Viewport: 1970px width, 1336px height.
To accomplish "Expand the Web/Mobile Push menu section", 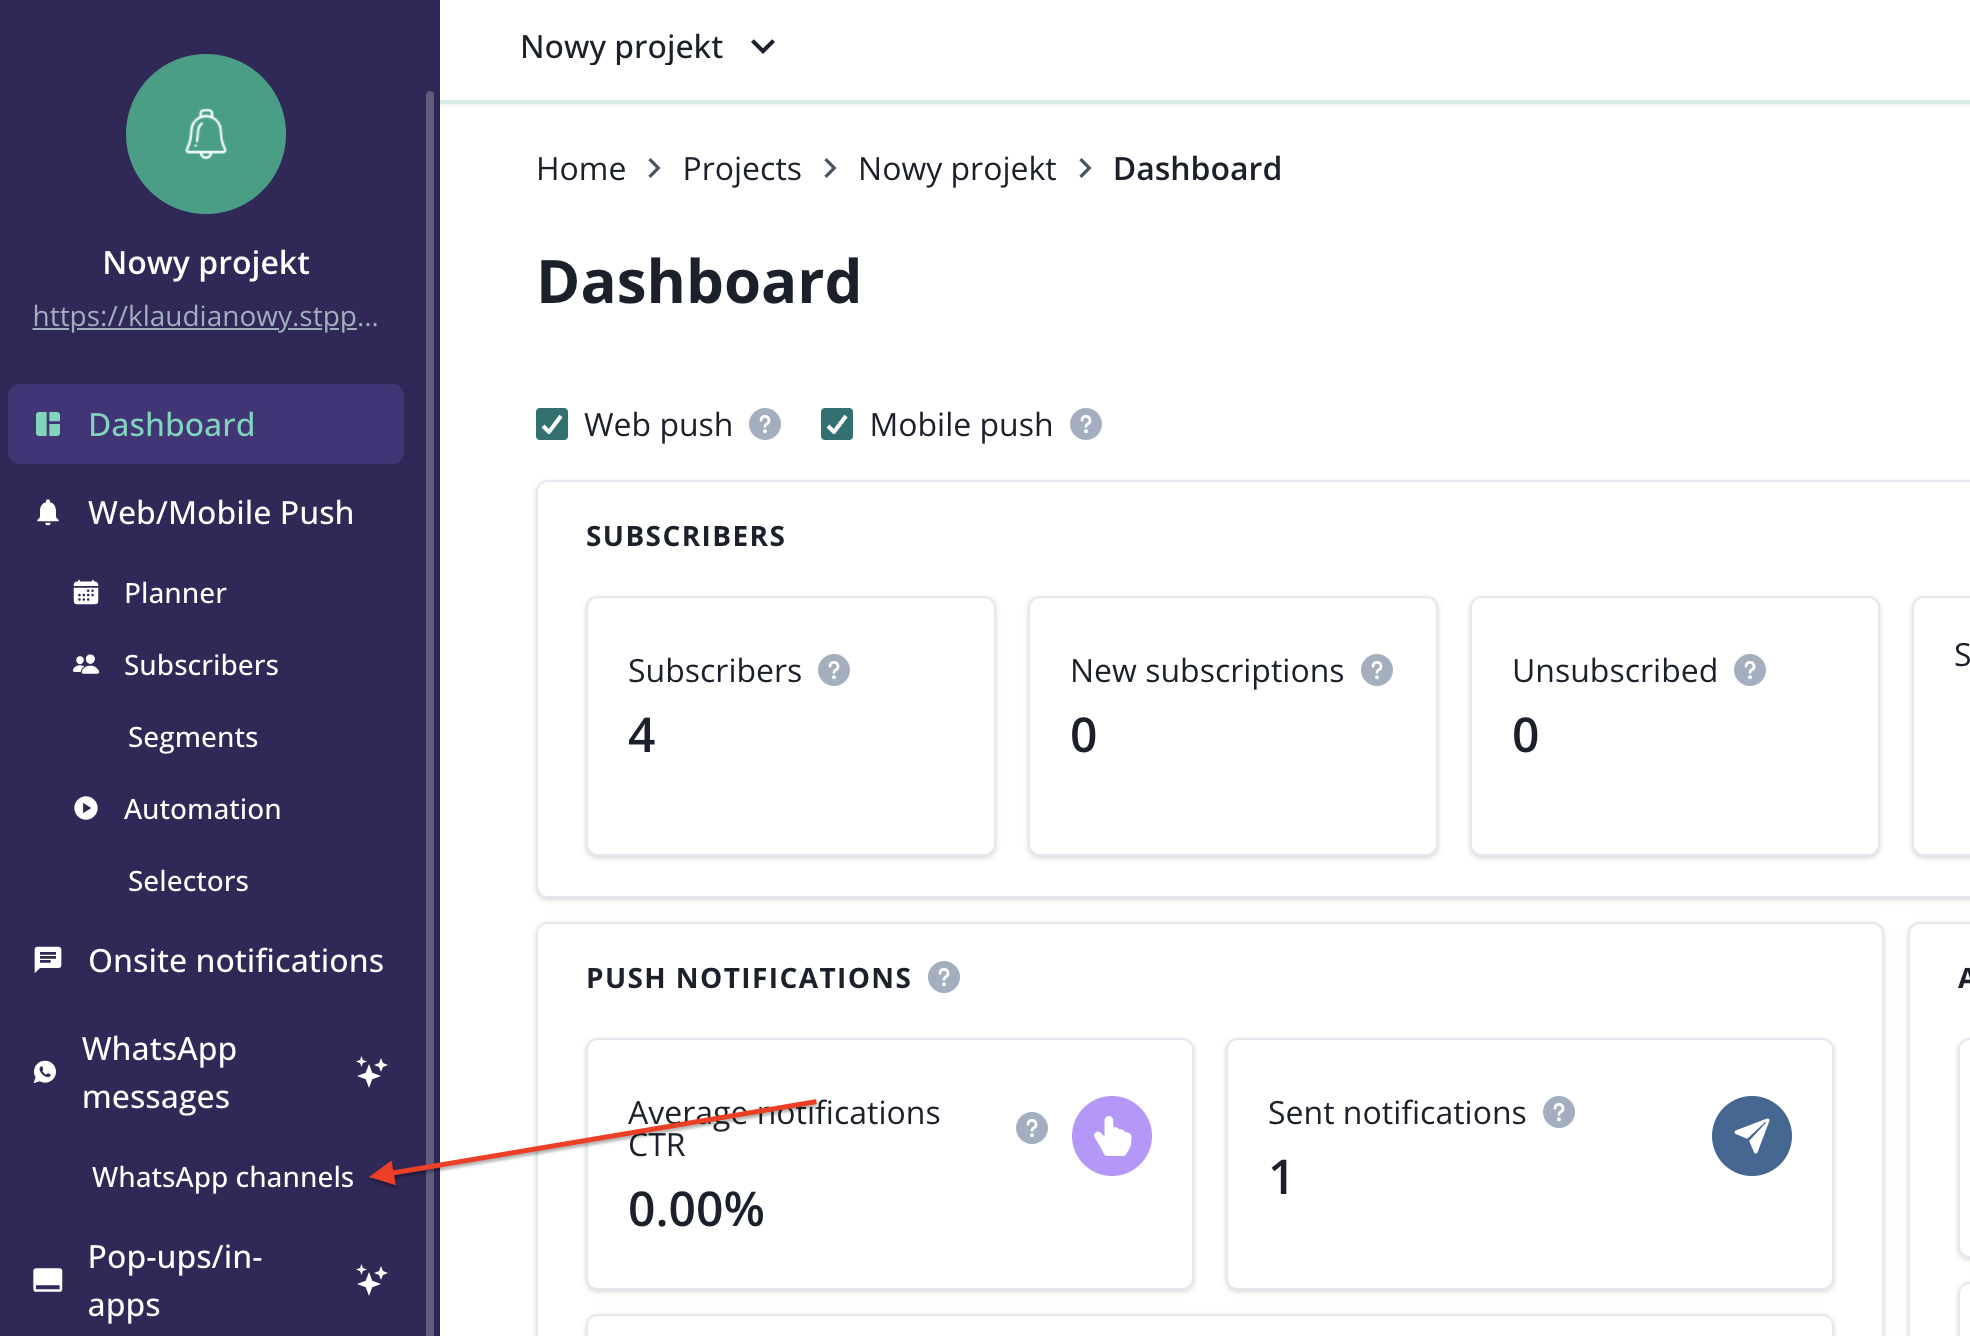I will (x=220, y=512).
